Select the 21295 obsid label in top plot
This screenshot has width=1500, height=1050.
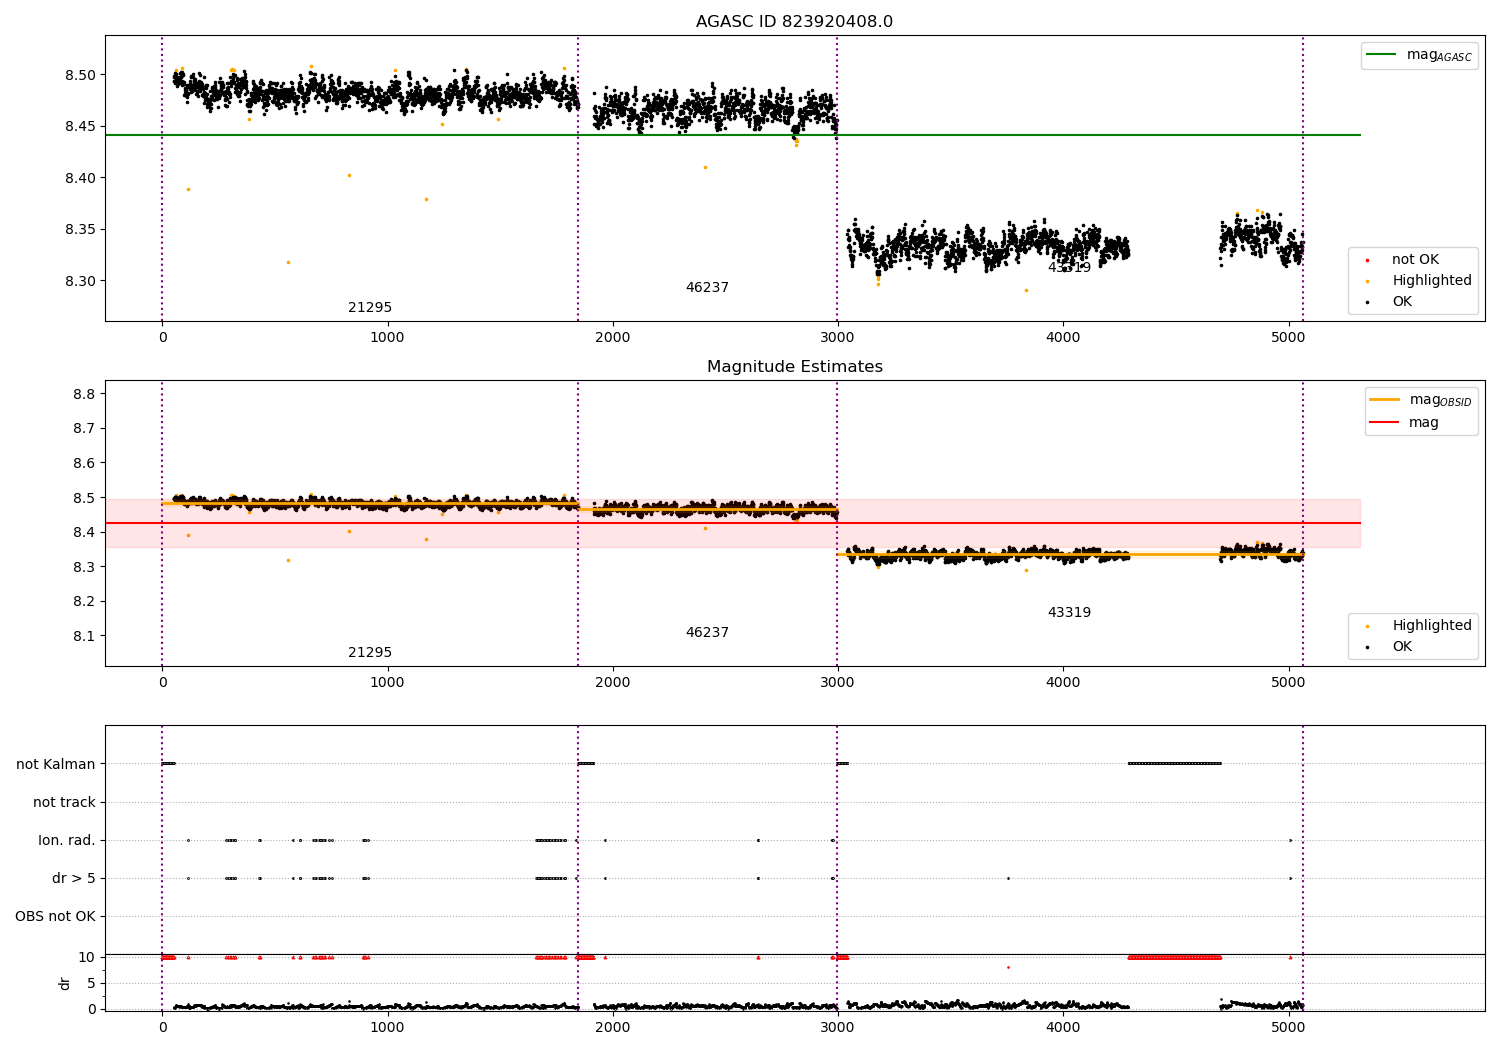click(x=370, y=308)
